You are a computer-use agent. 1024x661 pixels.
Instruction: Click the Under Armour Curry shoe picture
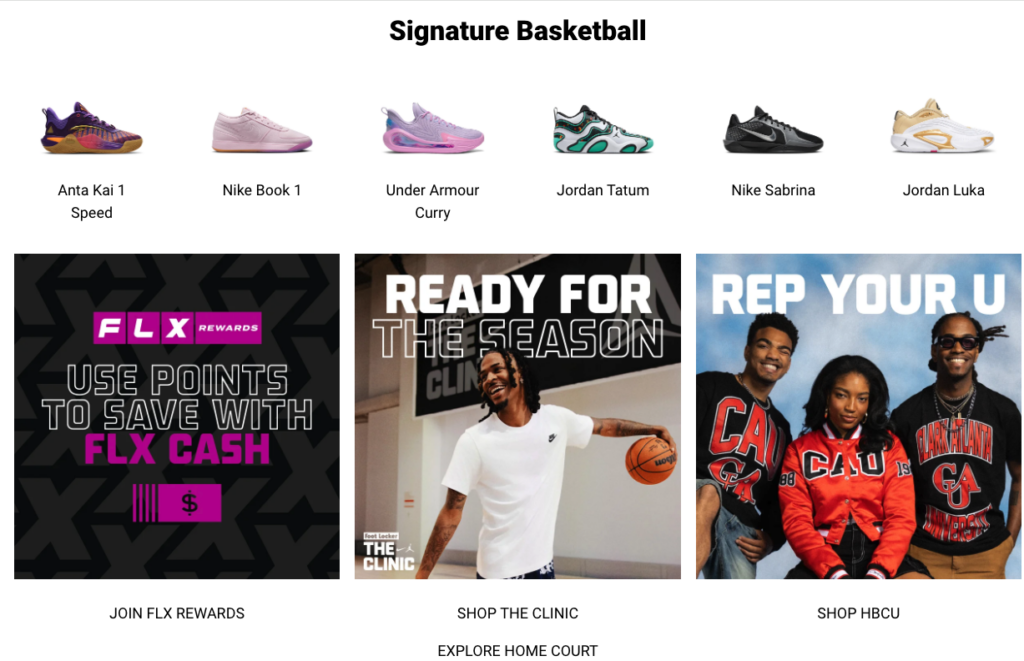[x=432, y=128]
